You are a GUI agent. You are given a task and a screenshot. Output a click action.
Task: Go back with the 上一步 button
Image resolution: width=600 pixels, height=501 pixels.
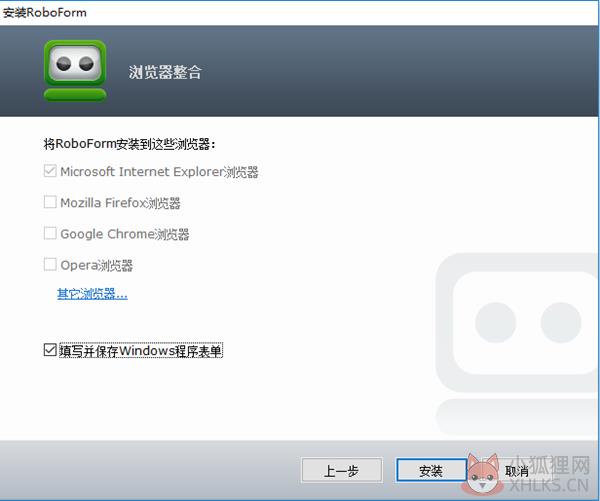pyautogui.click(x=342, y=470)
